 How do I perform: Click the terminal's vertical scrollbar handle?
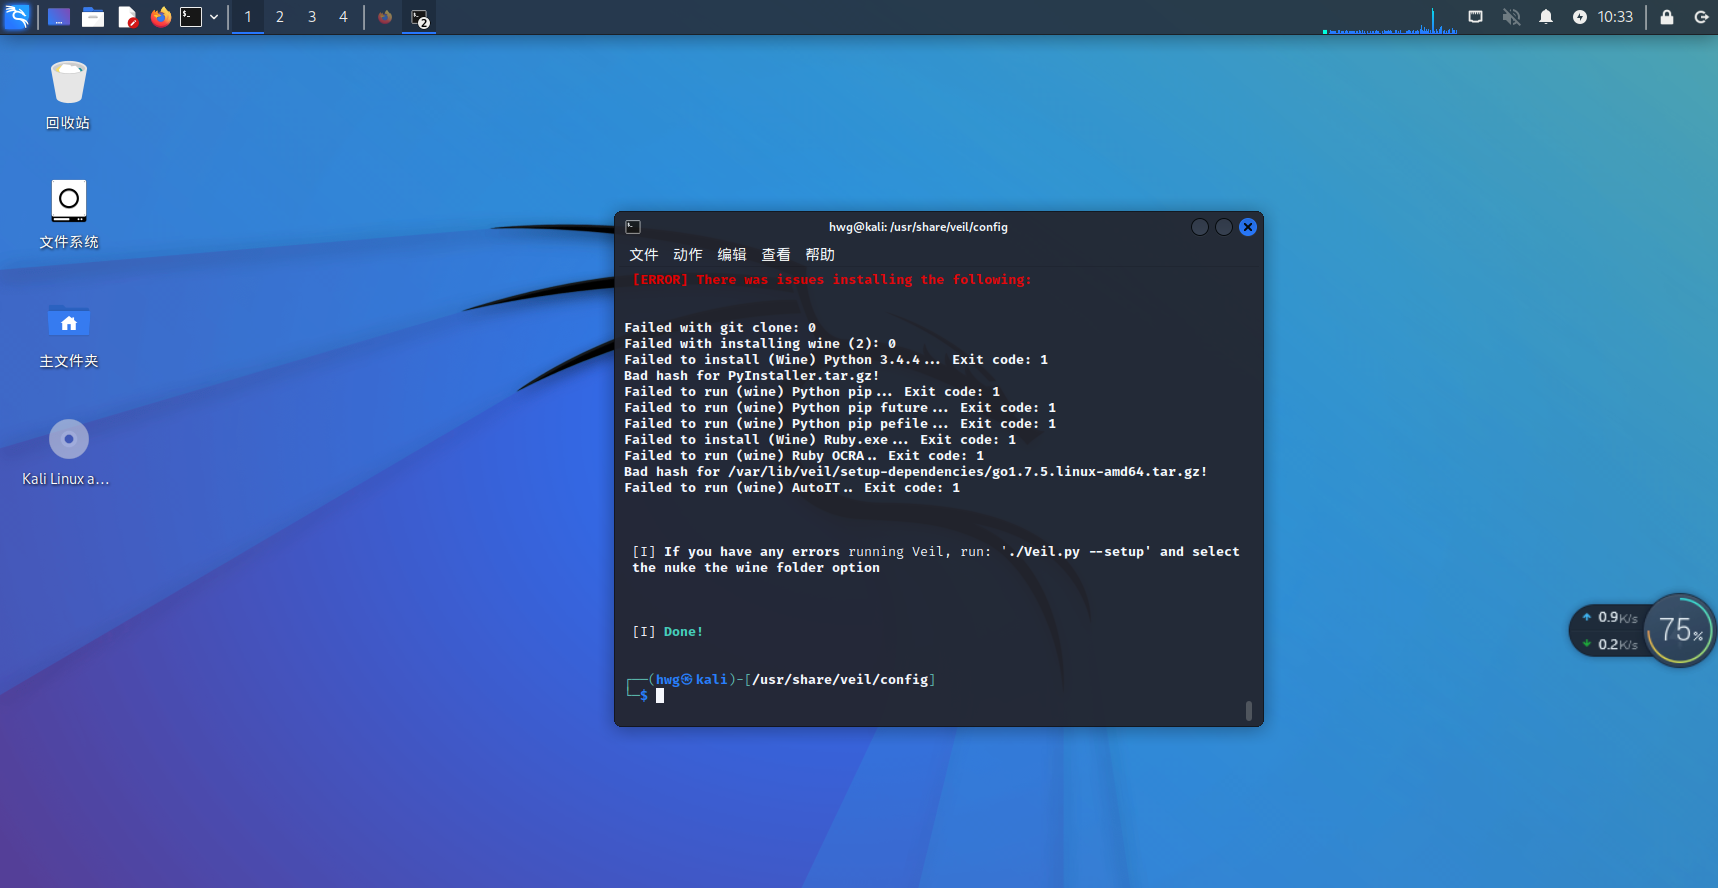coord(1249,710)
